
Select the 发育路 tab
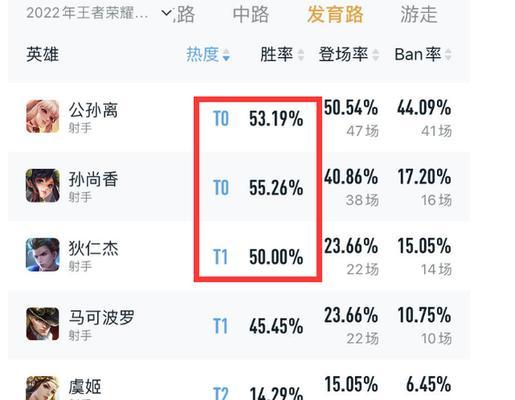click(335, 15)
